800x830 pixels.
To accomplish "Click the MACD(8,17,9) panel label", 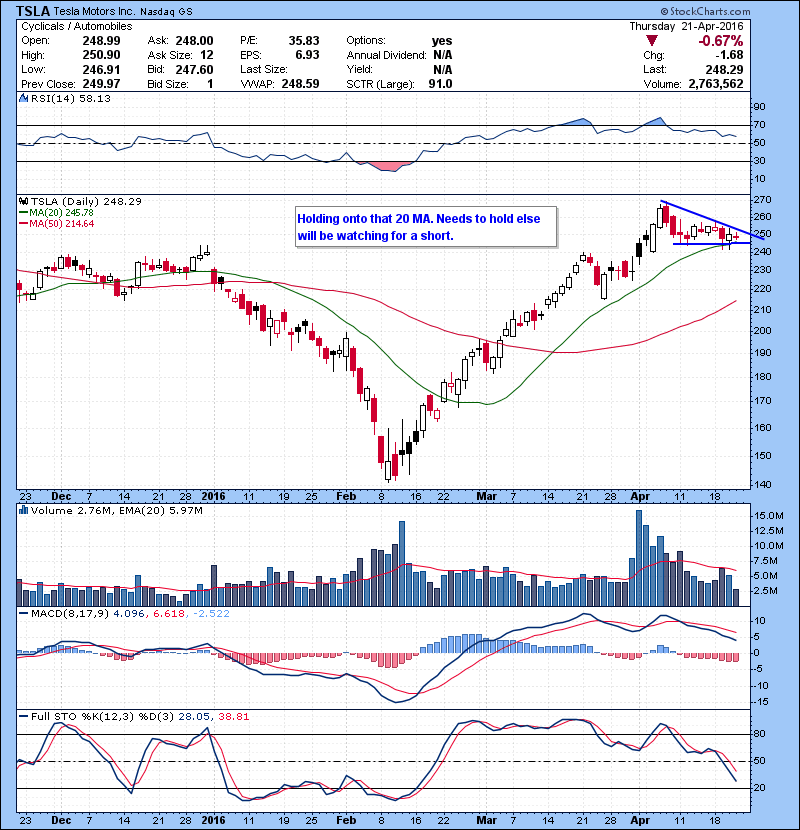I will tap(70, 614).
